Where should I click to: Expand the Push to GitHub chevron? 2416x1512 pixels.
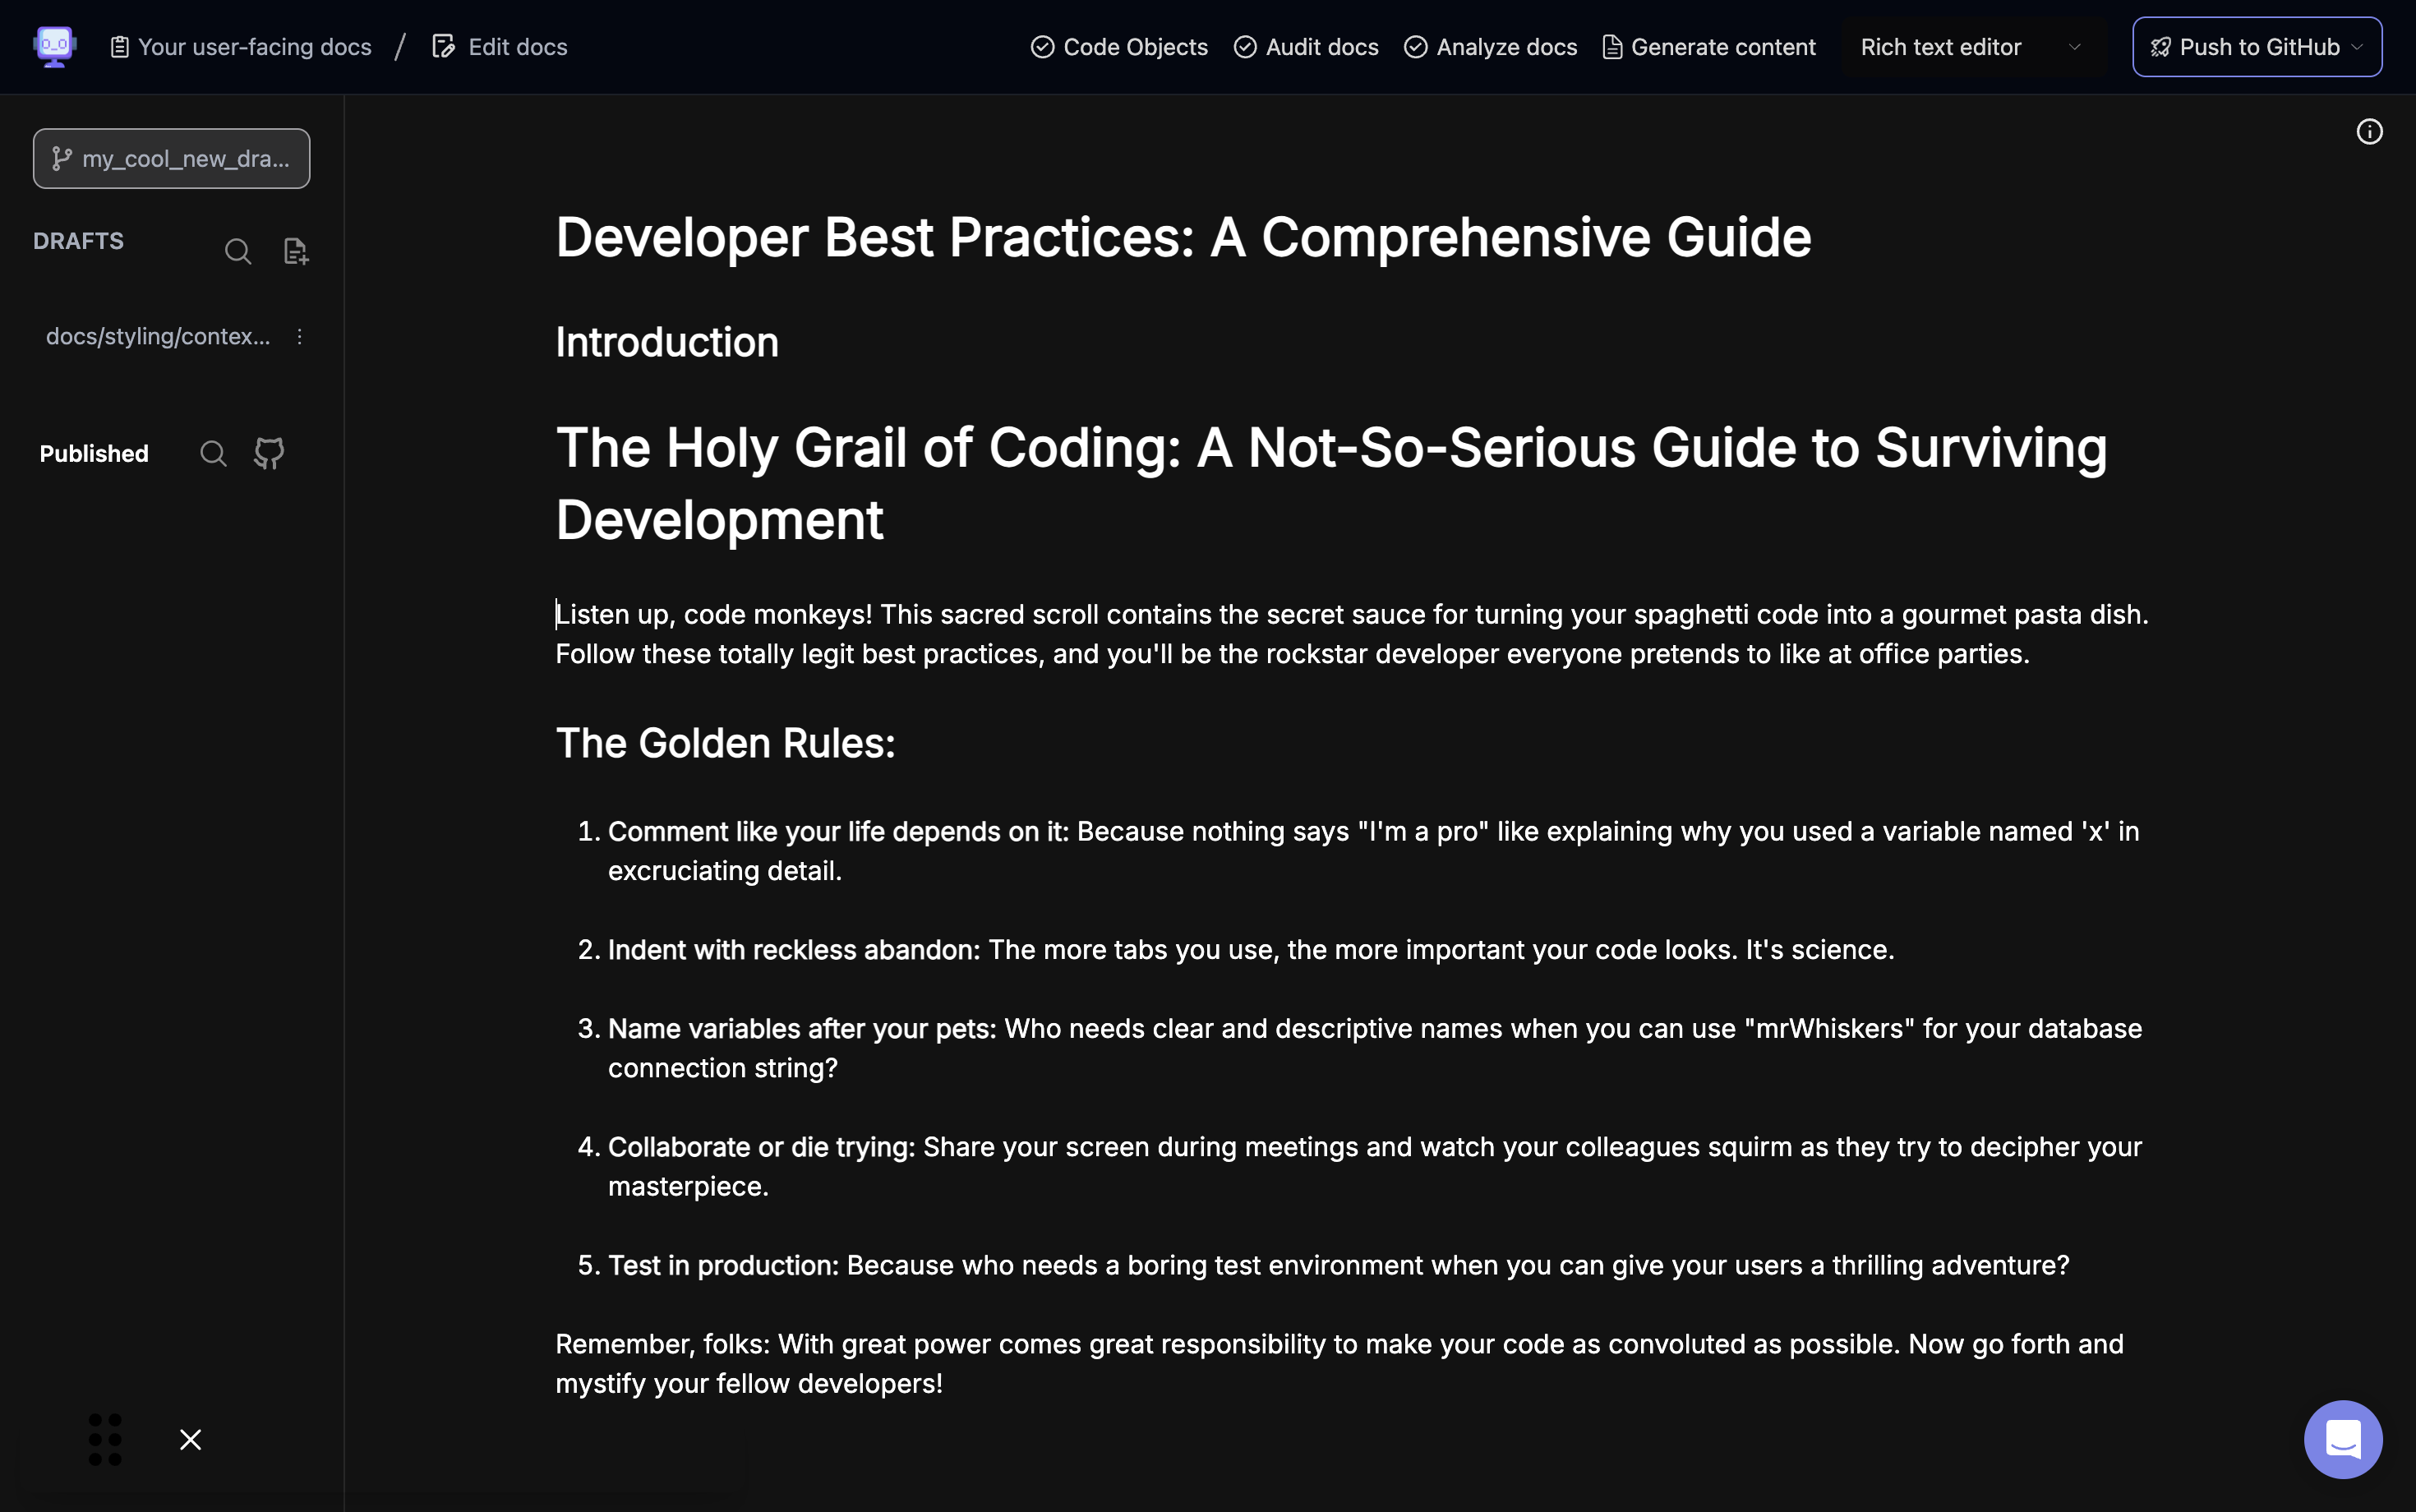click(x=2357, y=47)
